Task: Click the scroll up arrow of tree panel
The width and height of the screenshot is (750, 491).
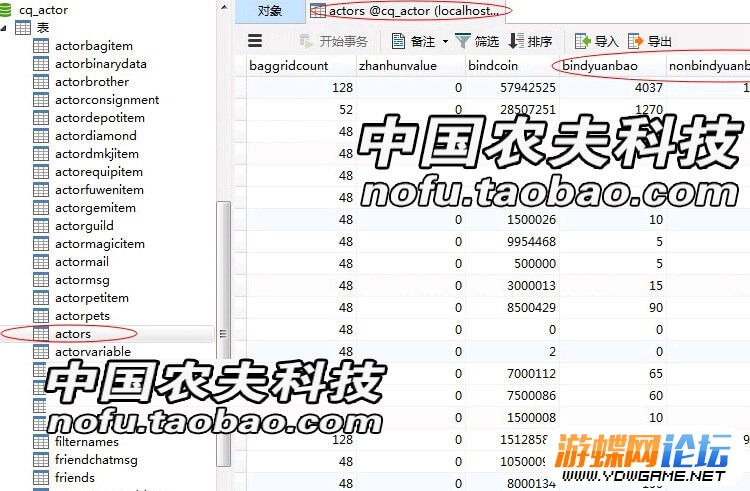Action: click(x=224, y=7)
